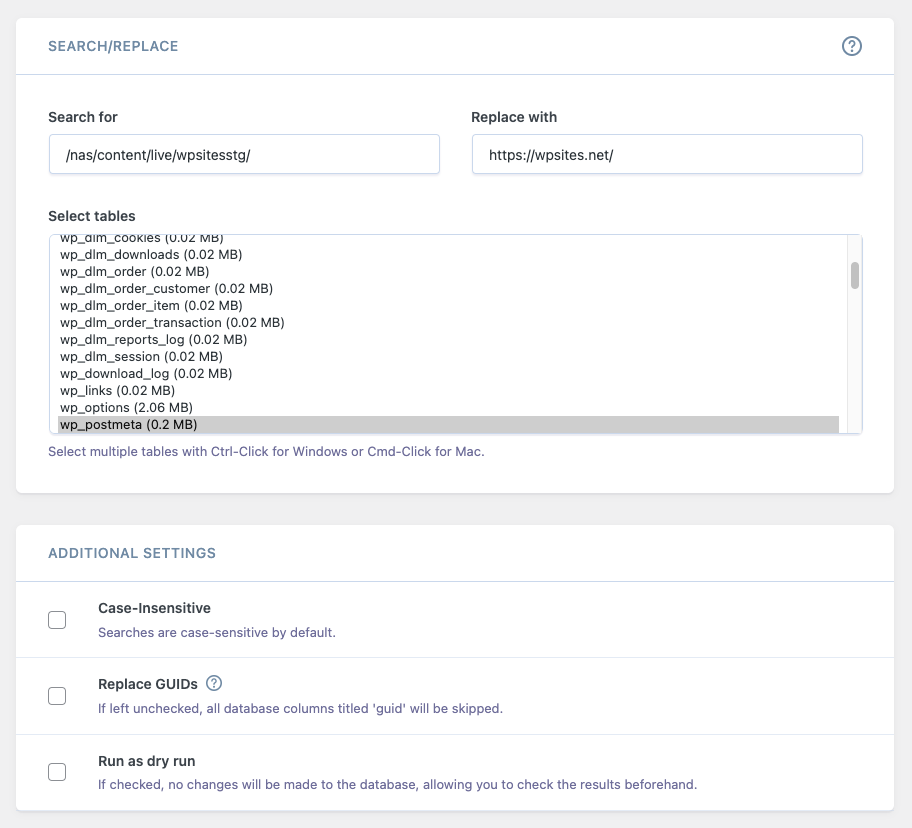Click the Replace with input field
Image resolution: width=912 pixels, height=828 pixels.
tap(666, 154)
